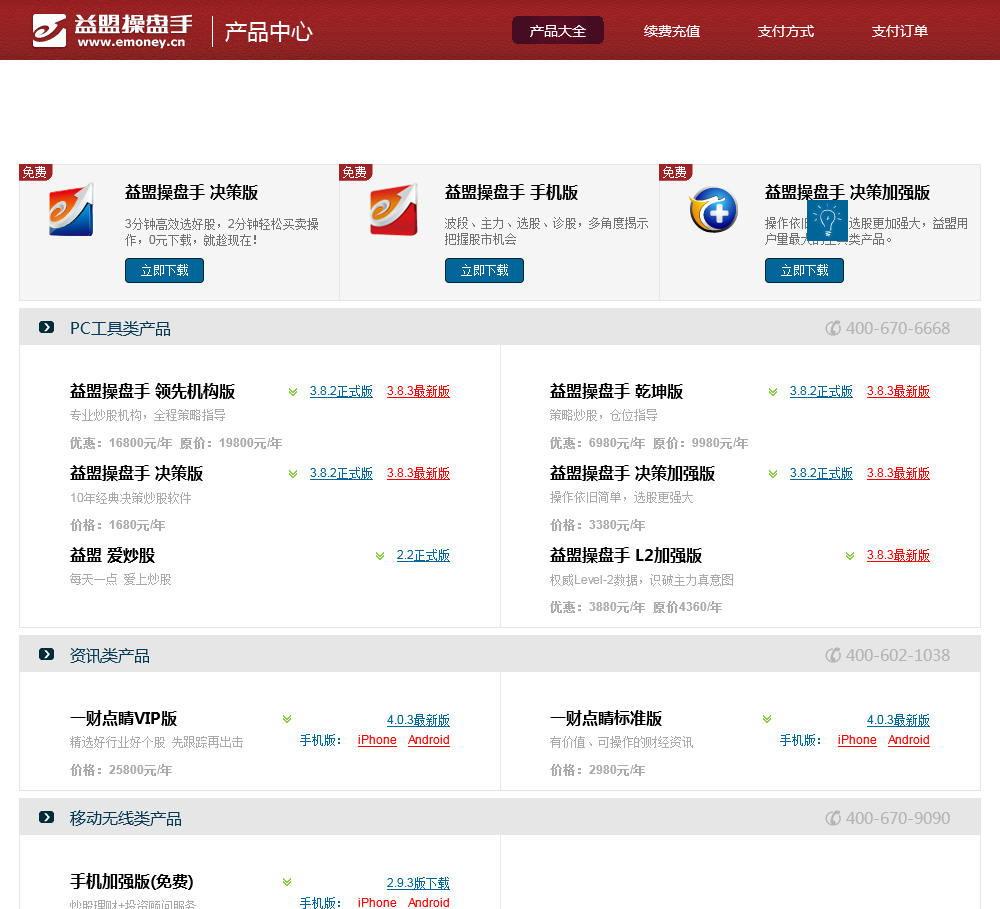Open Android link for 一财点睛标准版

coord(909,740)
